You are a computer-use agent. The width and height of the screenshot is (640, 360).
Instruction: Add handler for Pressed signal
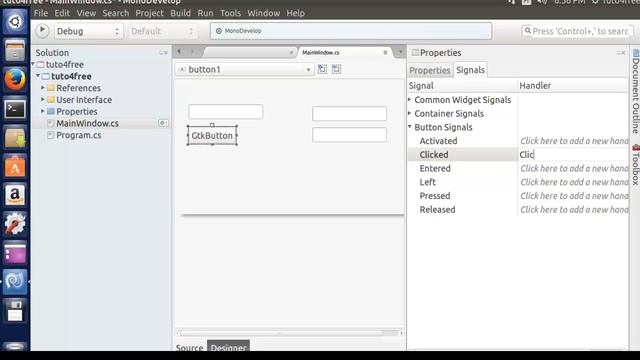pyautogui.click(x=573, y=196)
